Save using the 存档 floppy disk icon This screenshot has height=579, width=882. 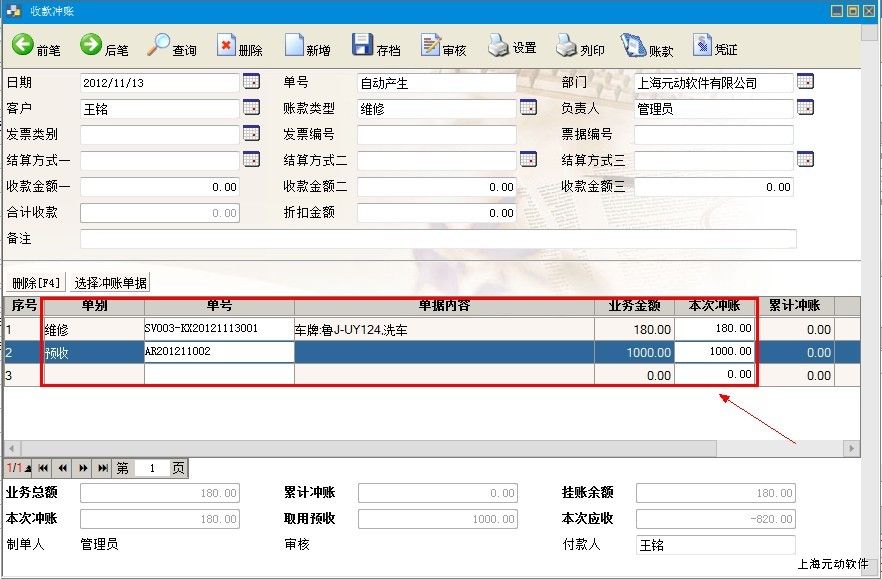point(363,45)
